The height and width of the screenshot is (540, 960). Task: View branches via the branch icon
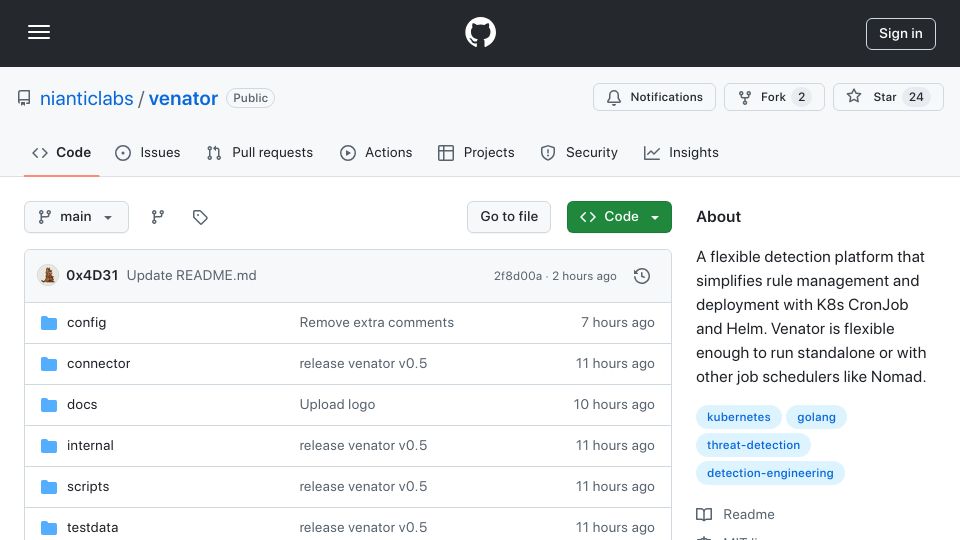[158, 217]
